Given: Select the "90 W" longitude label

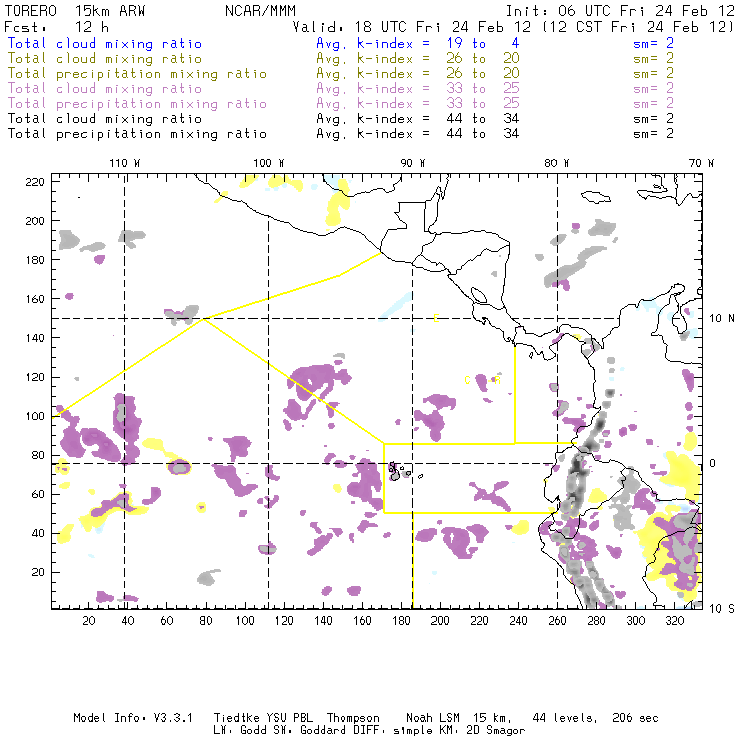Looking at the screenshot, I should 413,163.
